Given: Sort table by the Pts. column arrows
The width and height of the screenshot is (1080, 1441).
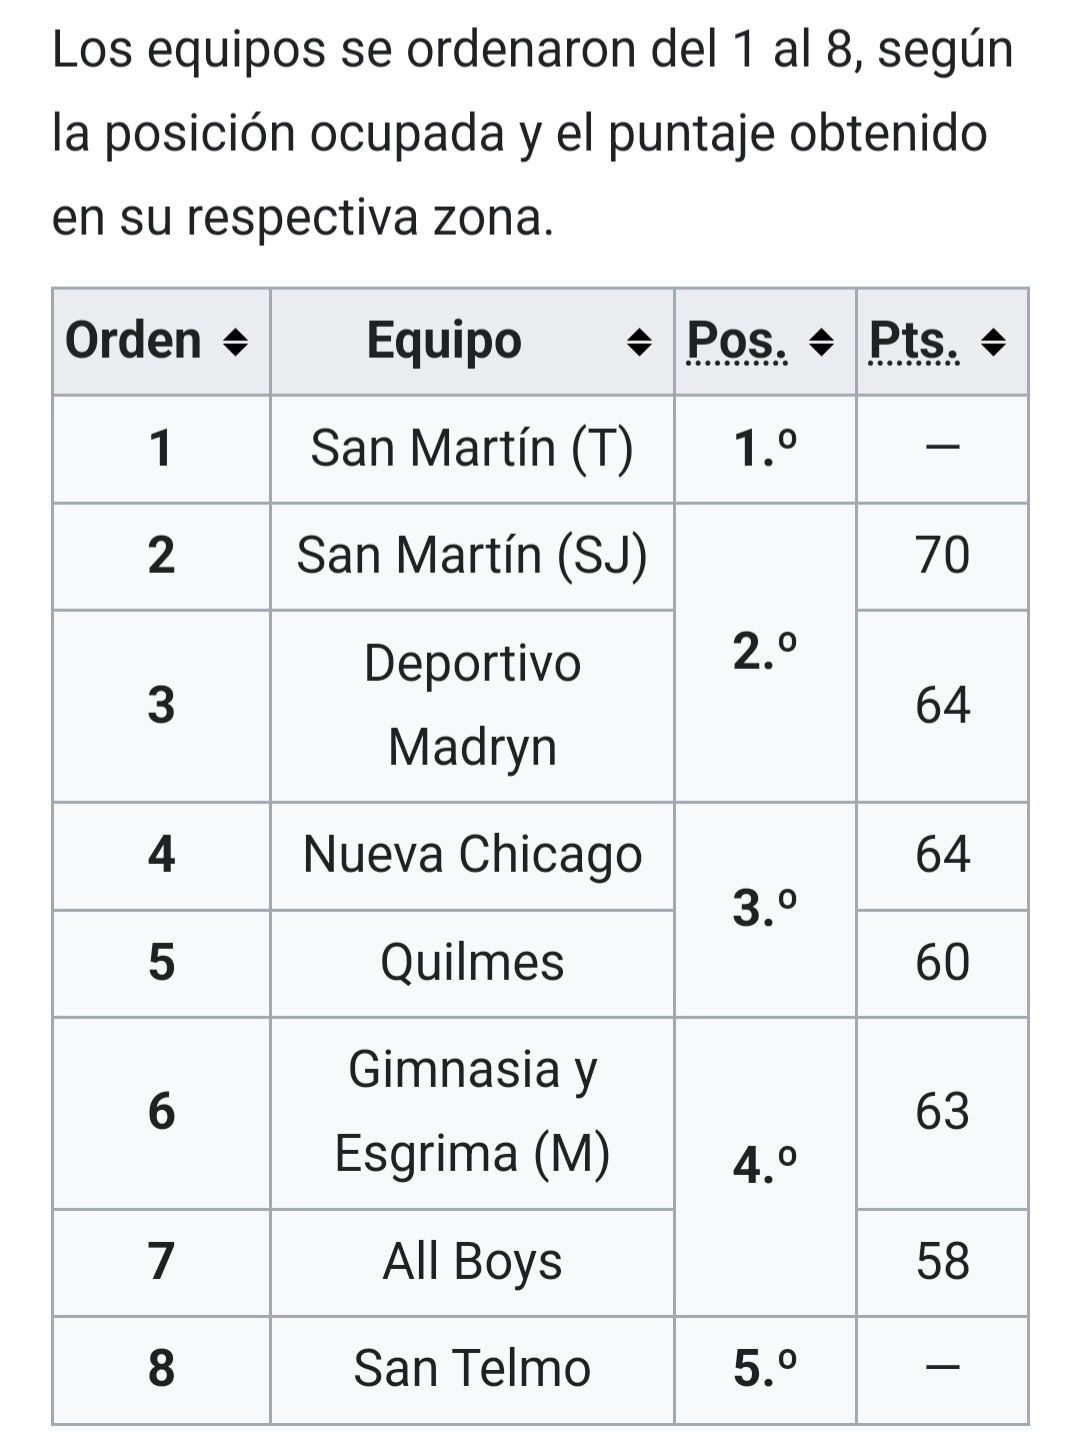Looking at the screenshot, I should 993,344.
